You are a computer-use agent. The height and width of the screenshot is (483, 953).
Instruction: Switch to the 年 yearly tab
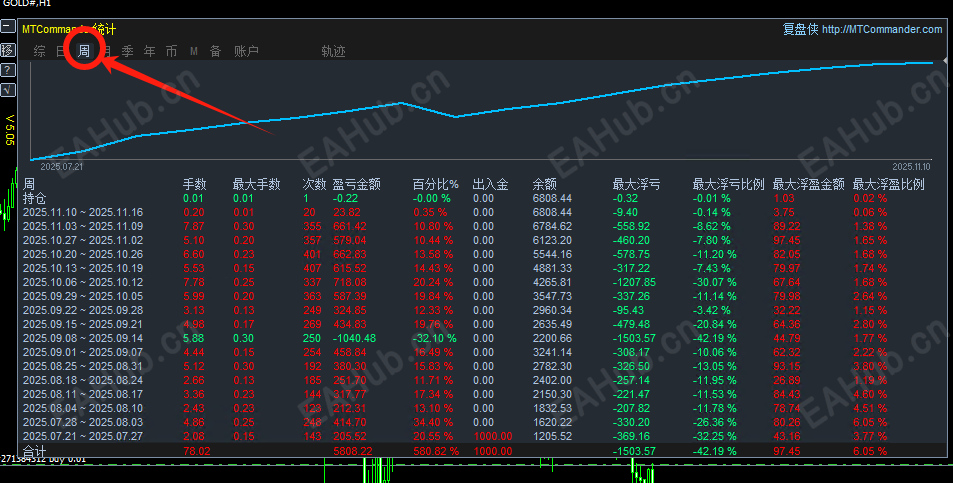[150, 51]
